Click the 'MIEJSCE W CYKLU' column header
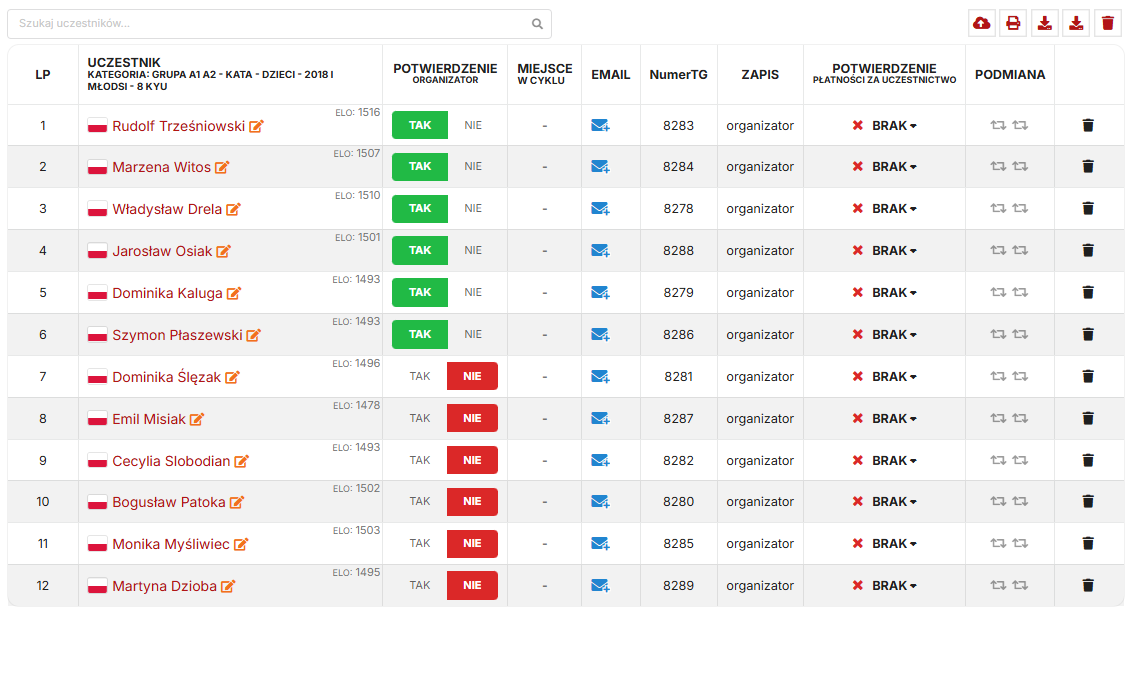 (545, 74)
